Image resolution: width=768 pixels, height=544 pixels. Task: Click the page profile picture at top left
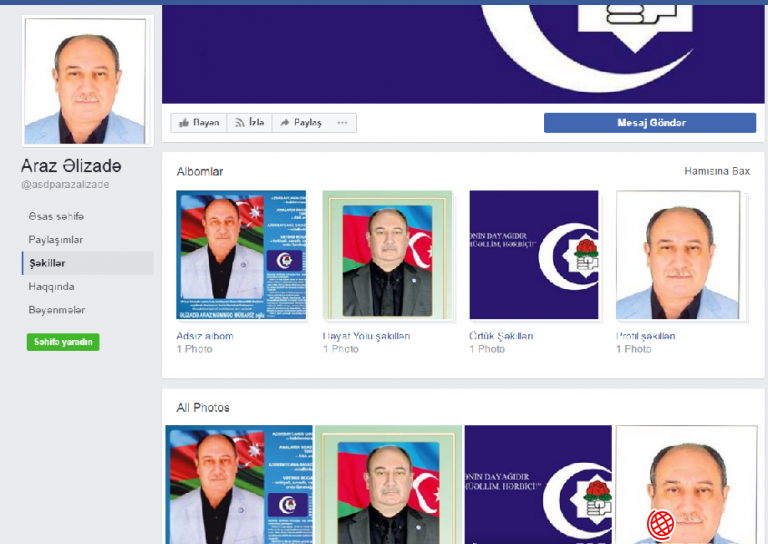click(86, 81)
